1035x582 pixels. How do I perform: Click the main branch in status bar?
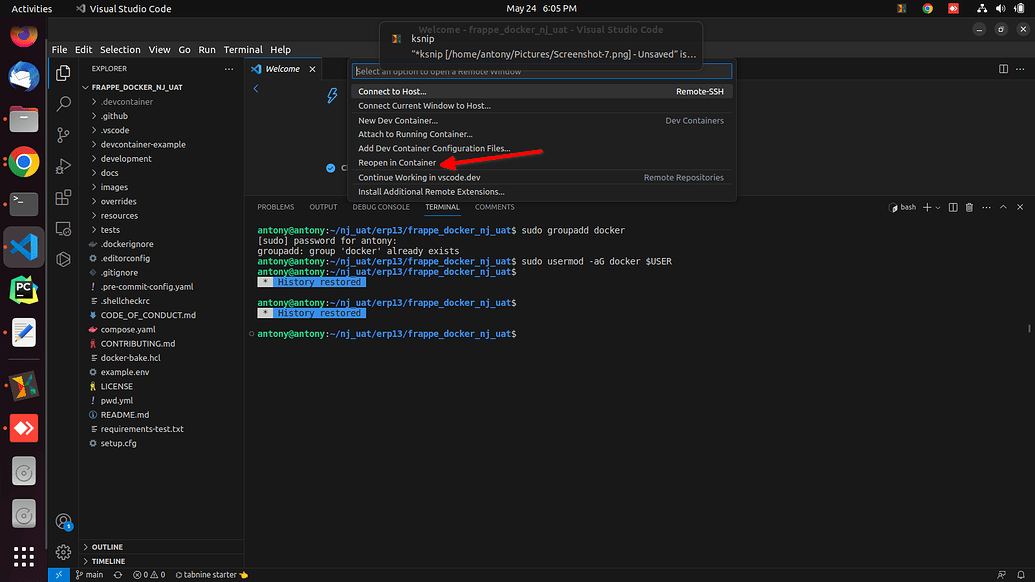[x=89, y=575]
